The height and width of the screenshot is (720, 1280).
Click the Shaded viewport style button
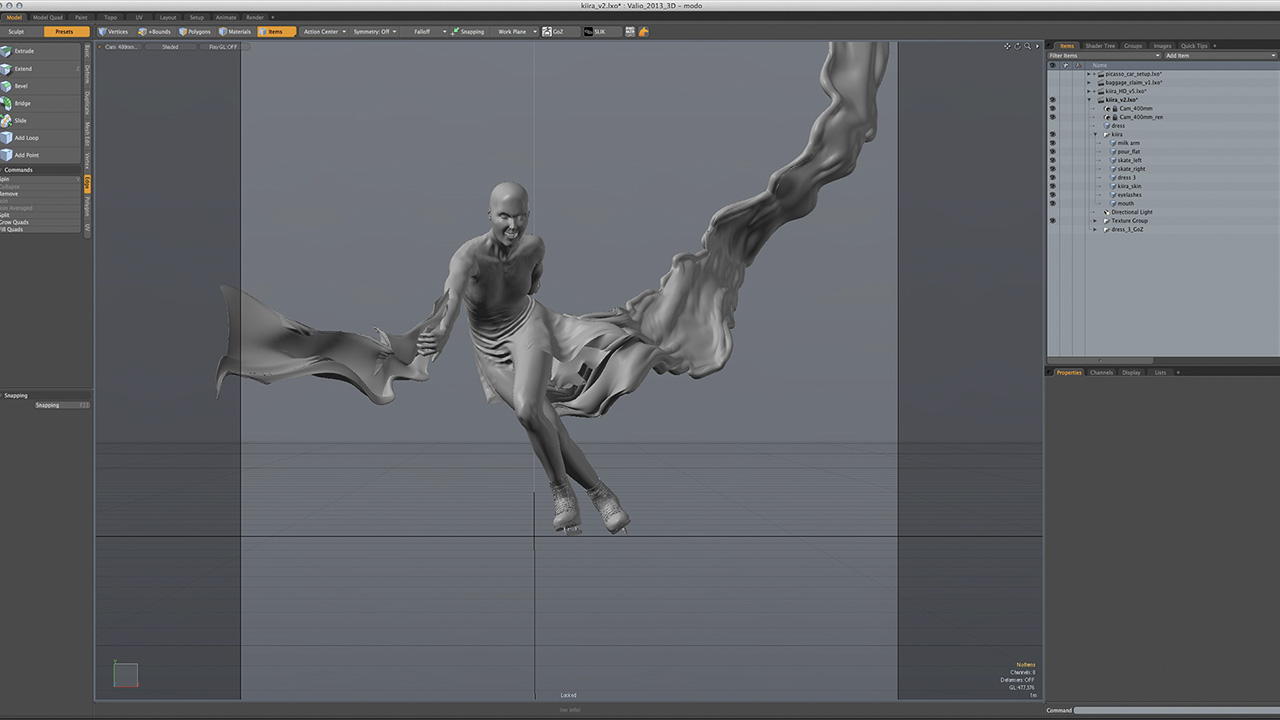click(170, 47)
